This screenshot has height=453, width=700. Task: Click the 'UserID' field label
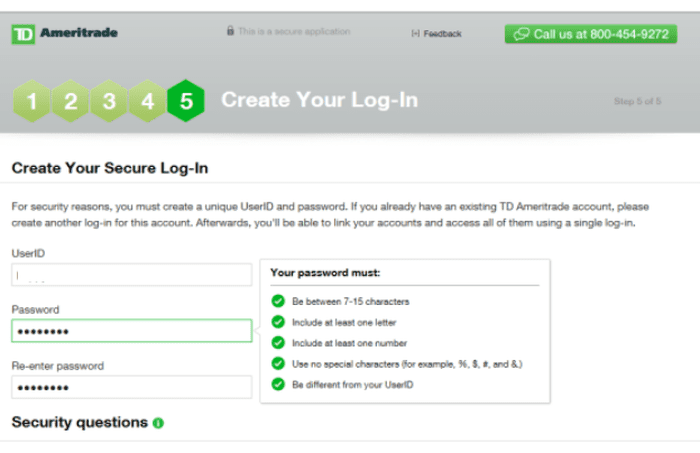click(28, 253)
